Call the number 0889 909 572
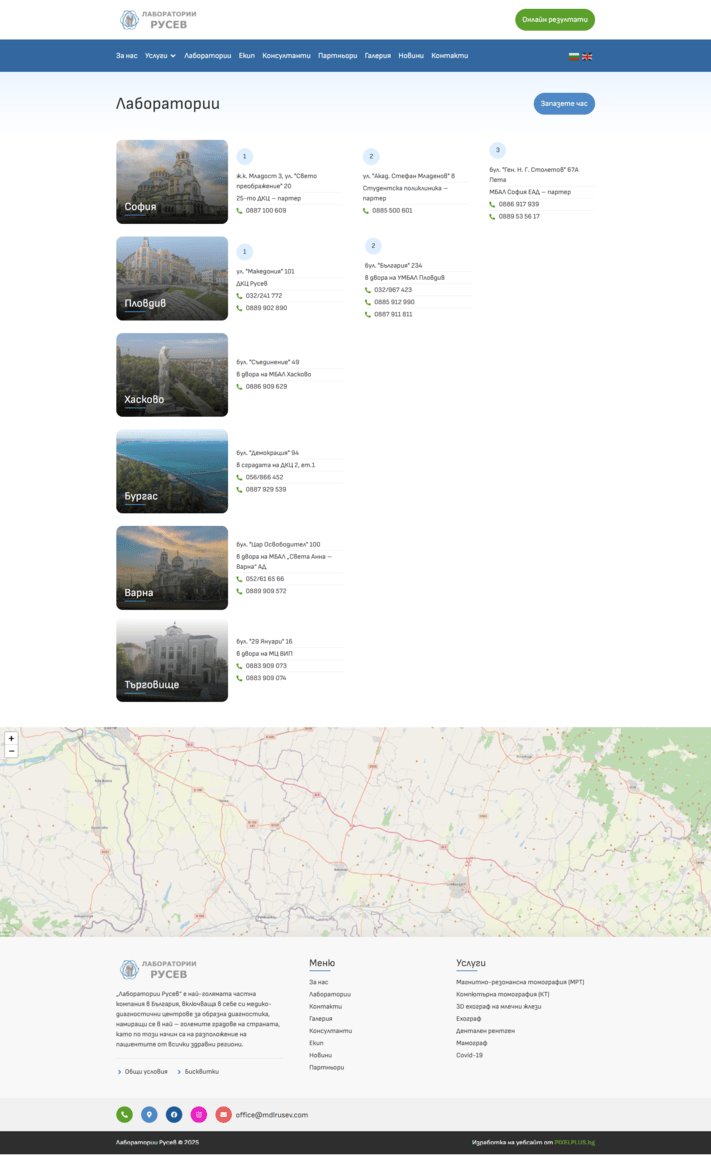Viewport: 711px width, 1156px height. (x=266, y=591)
